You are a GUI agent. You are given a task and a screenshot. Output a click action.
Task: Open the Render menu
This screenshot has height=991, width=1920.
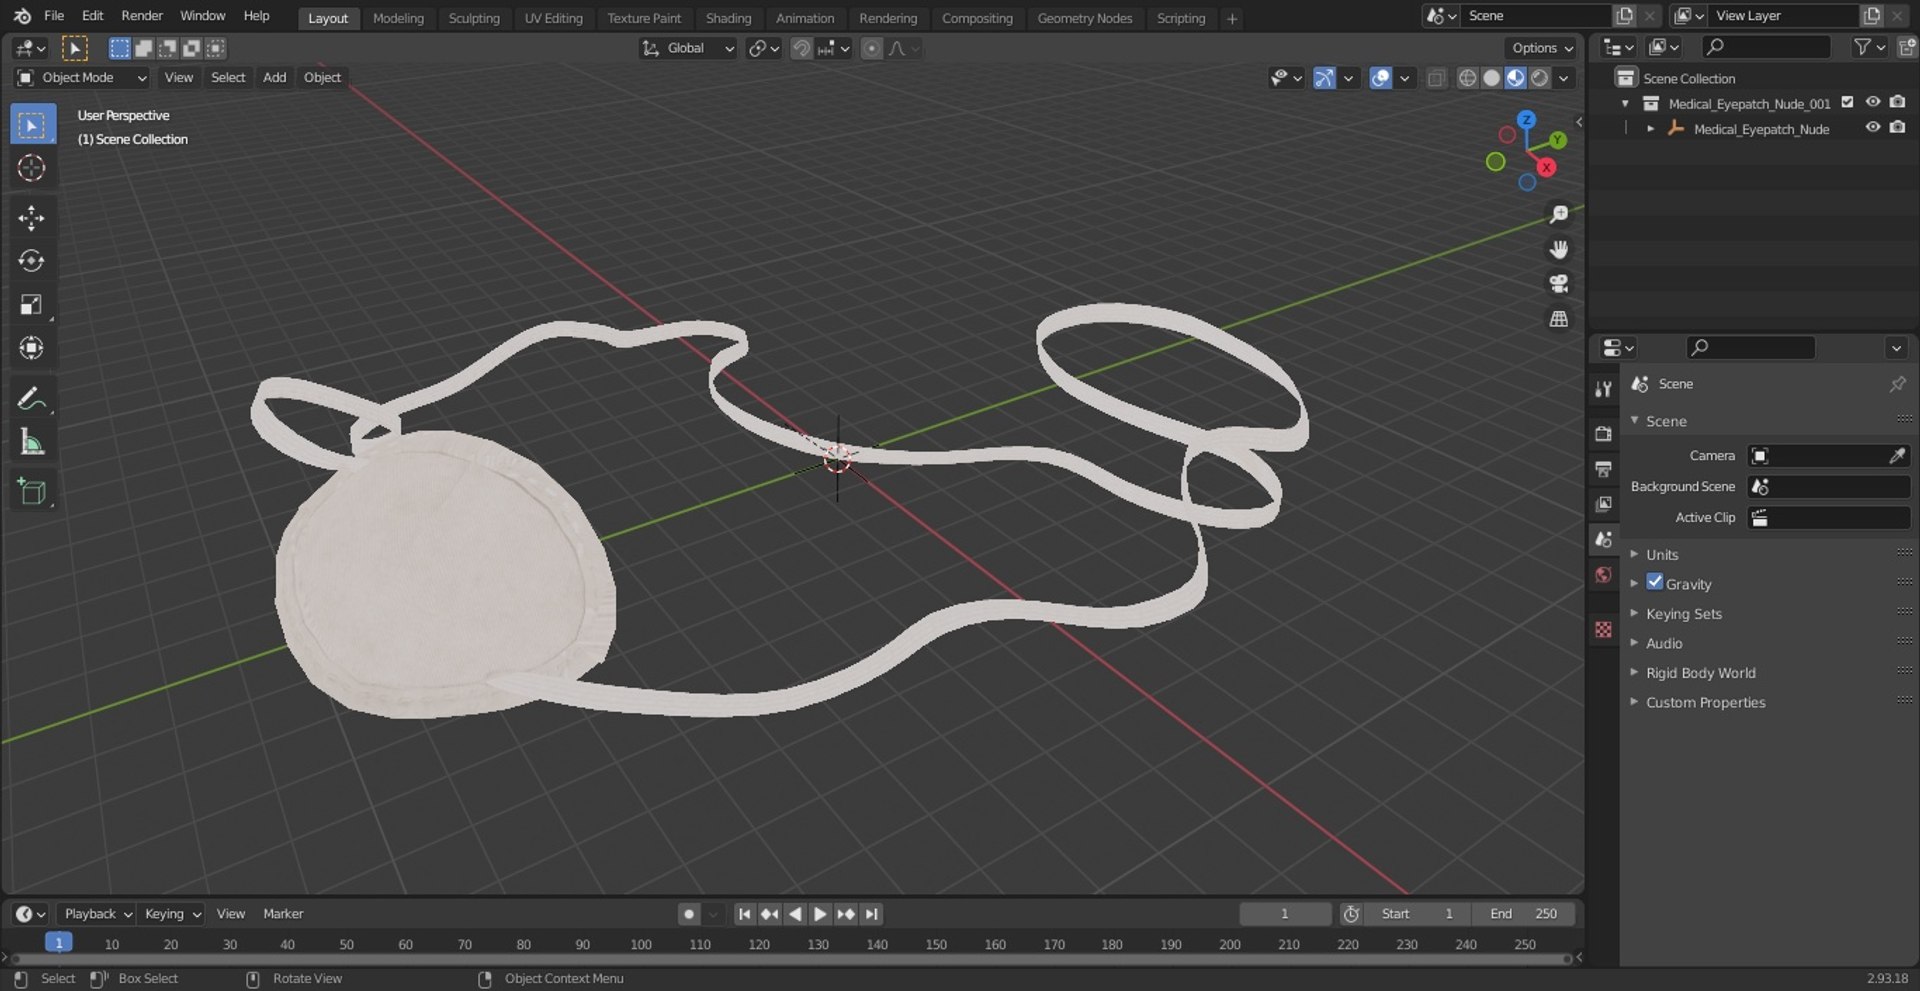click(142, 16)
